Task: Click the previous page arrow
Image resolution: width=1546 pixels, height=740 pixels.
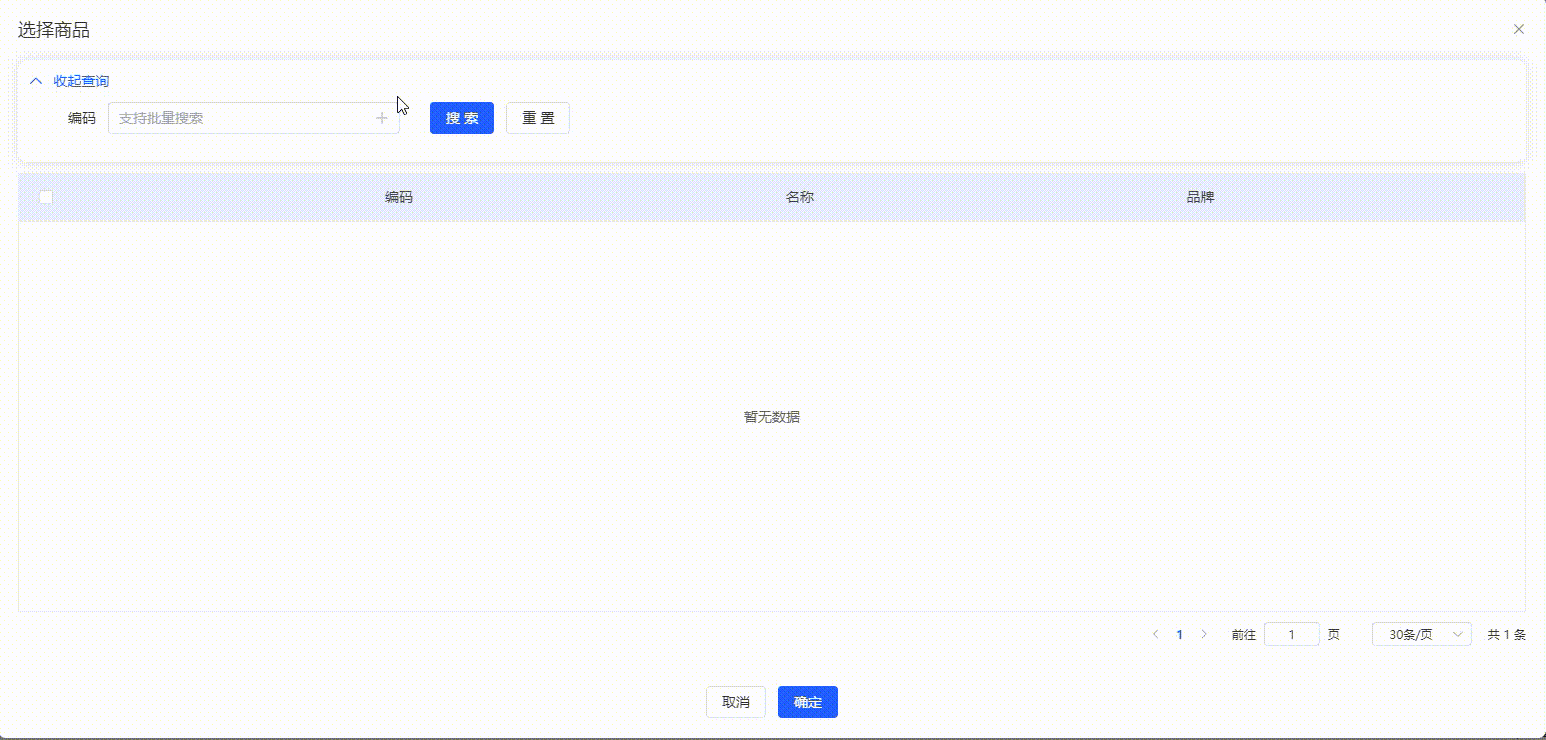Action: click(1155, 634)
